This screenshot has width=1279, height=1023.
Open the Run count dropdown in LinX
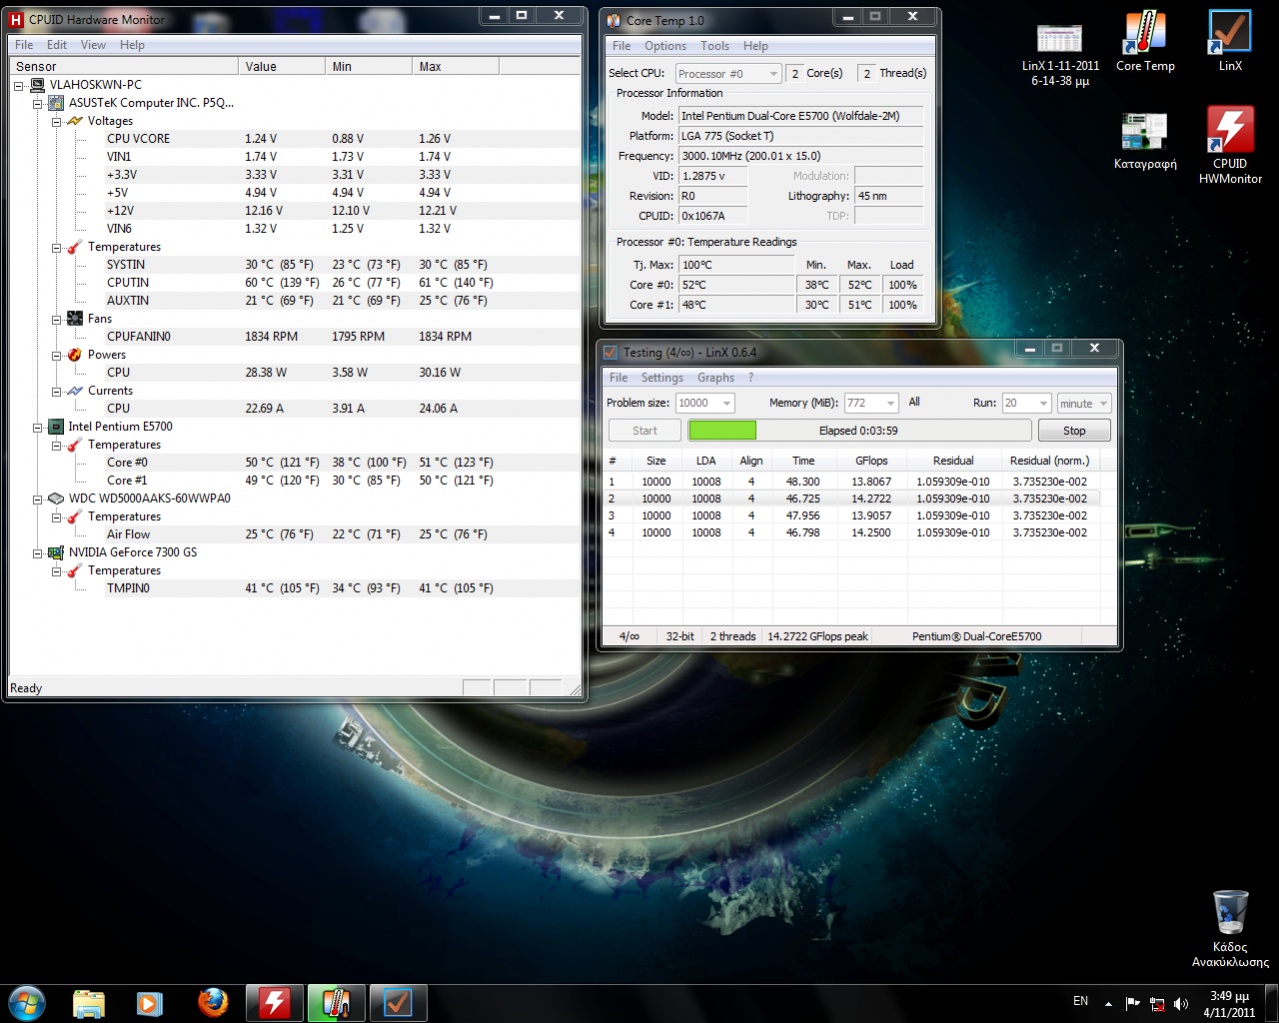[1026, 403]
